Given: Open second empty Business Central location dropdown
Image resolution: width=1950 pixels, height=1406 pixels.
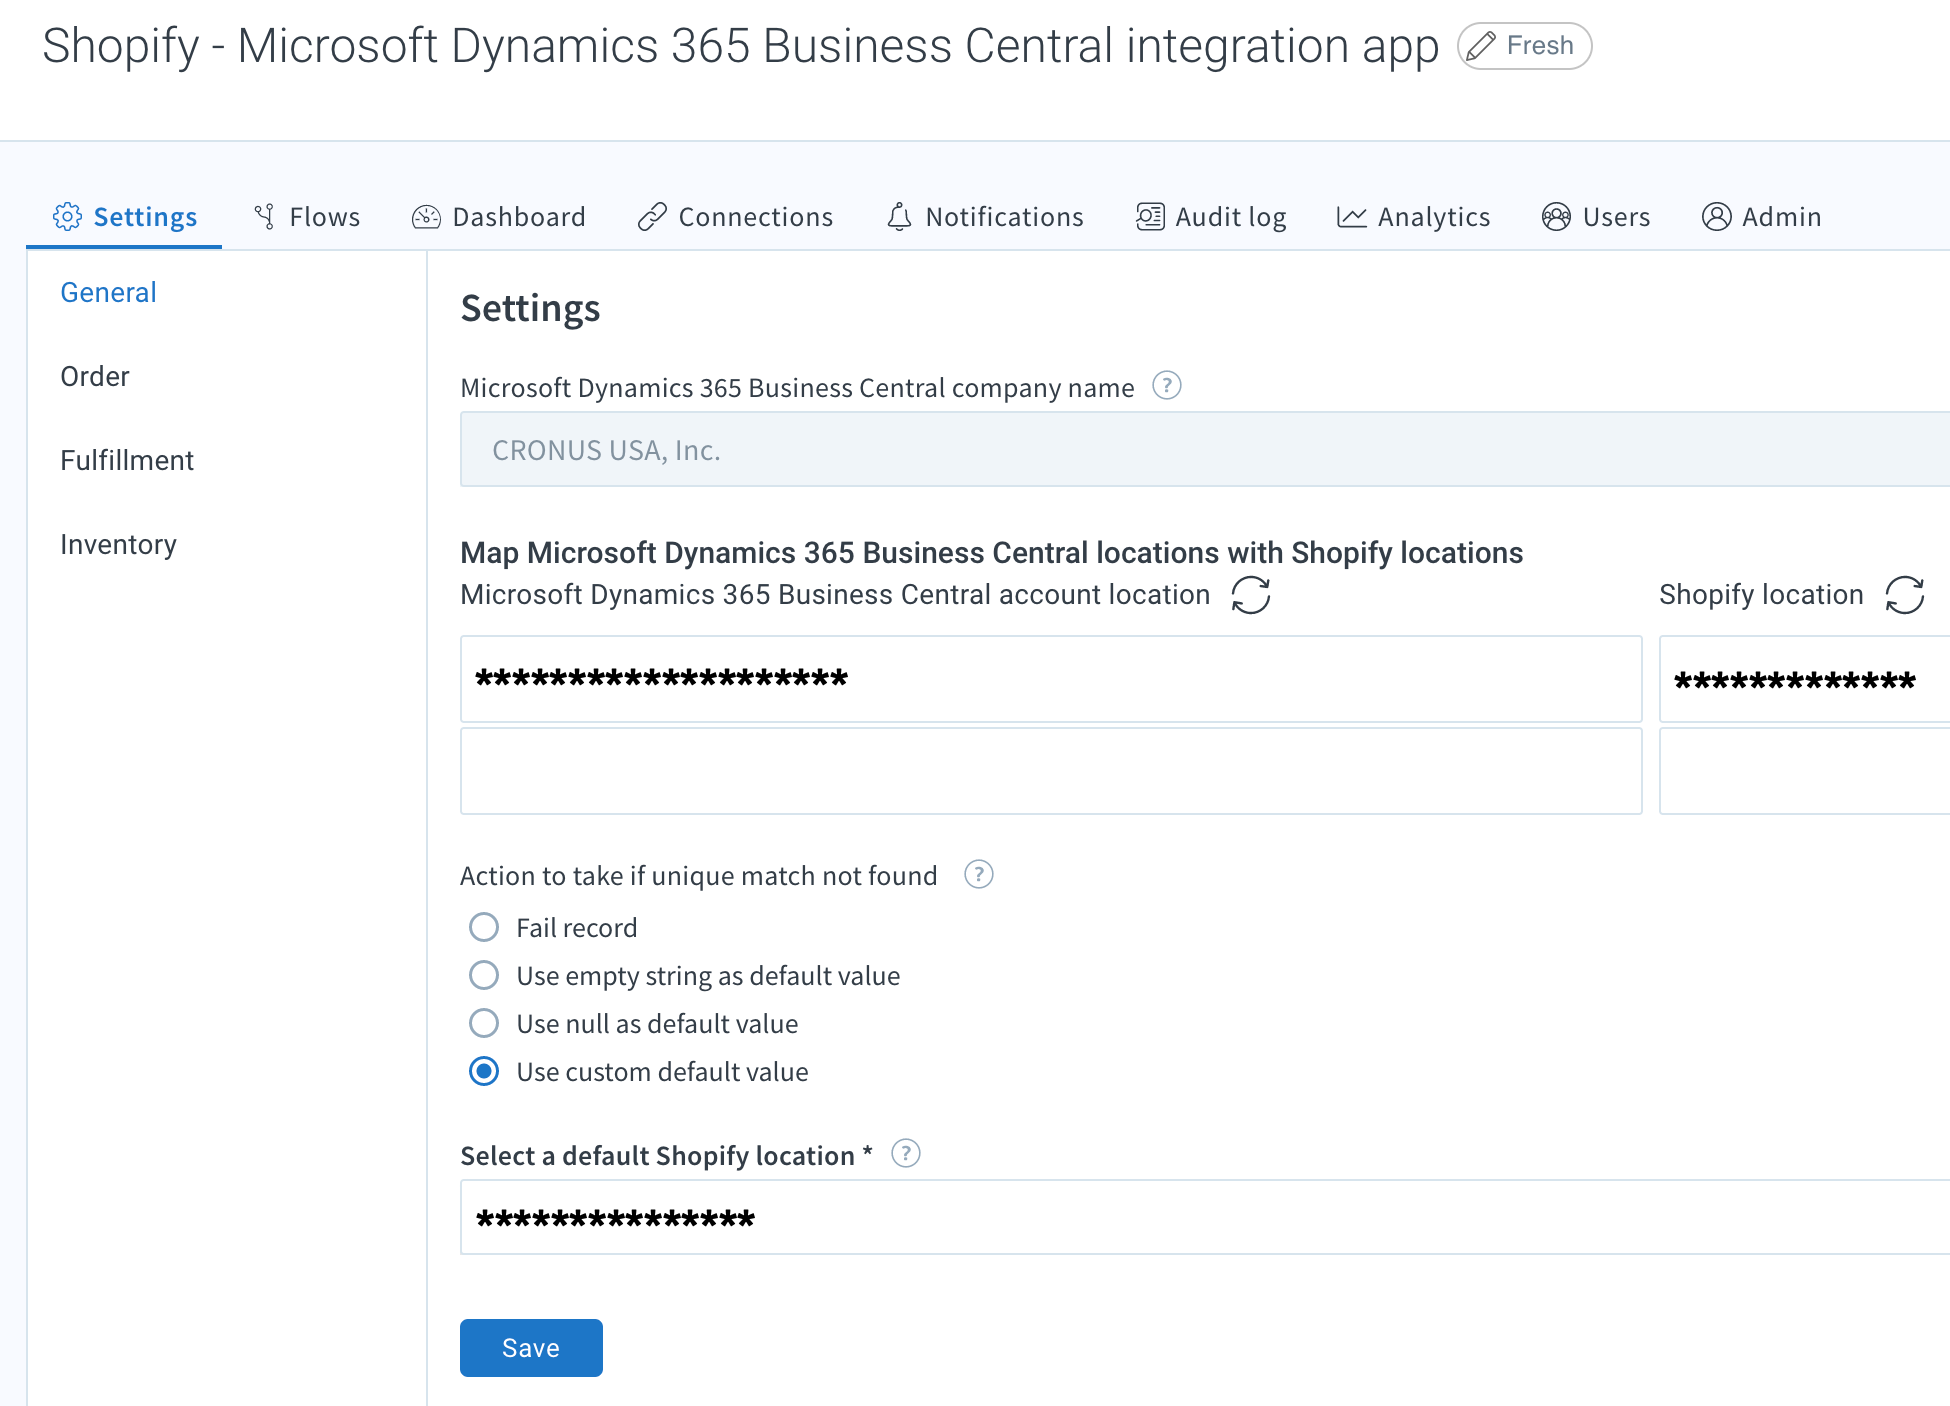Looking at the screenshot, I should 1051,771.
